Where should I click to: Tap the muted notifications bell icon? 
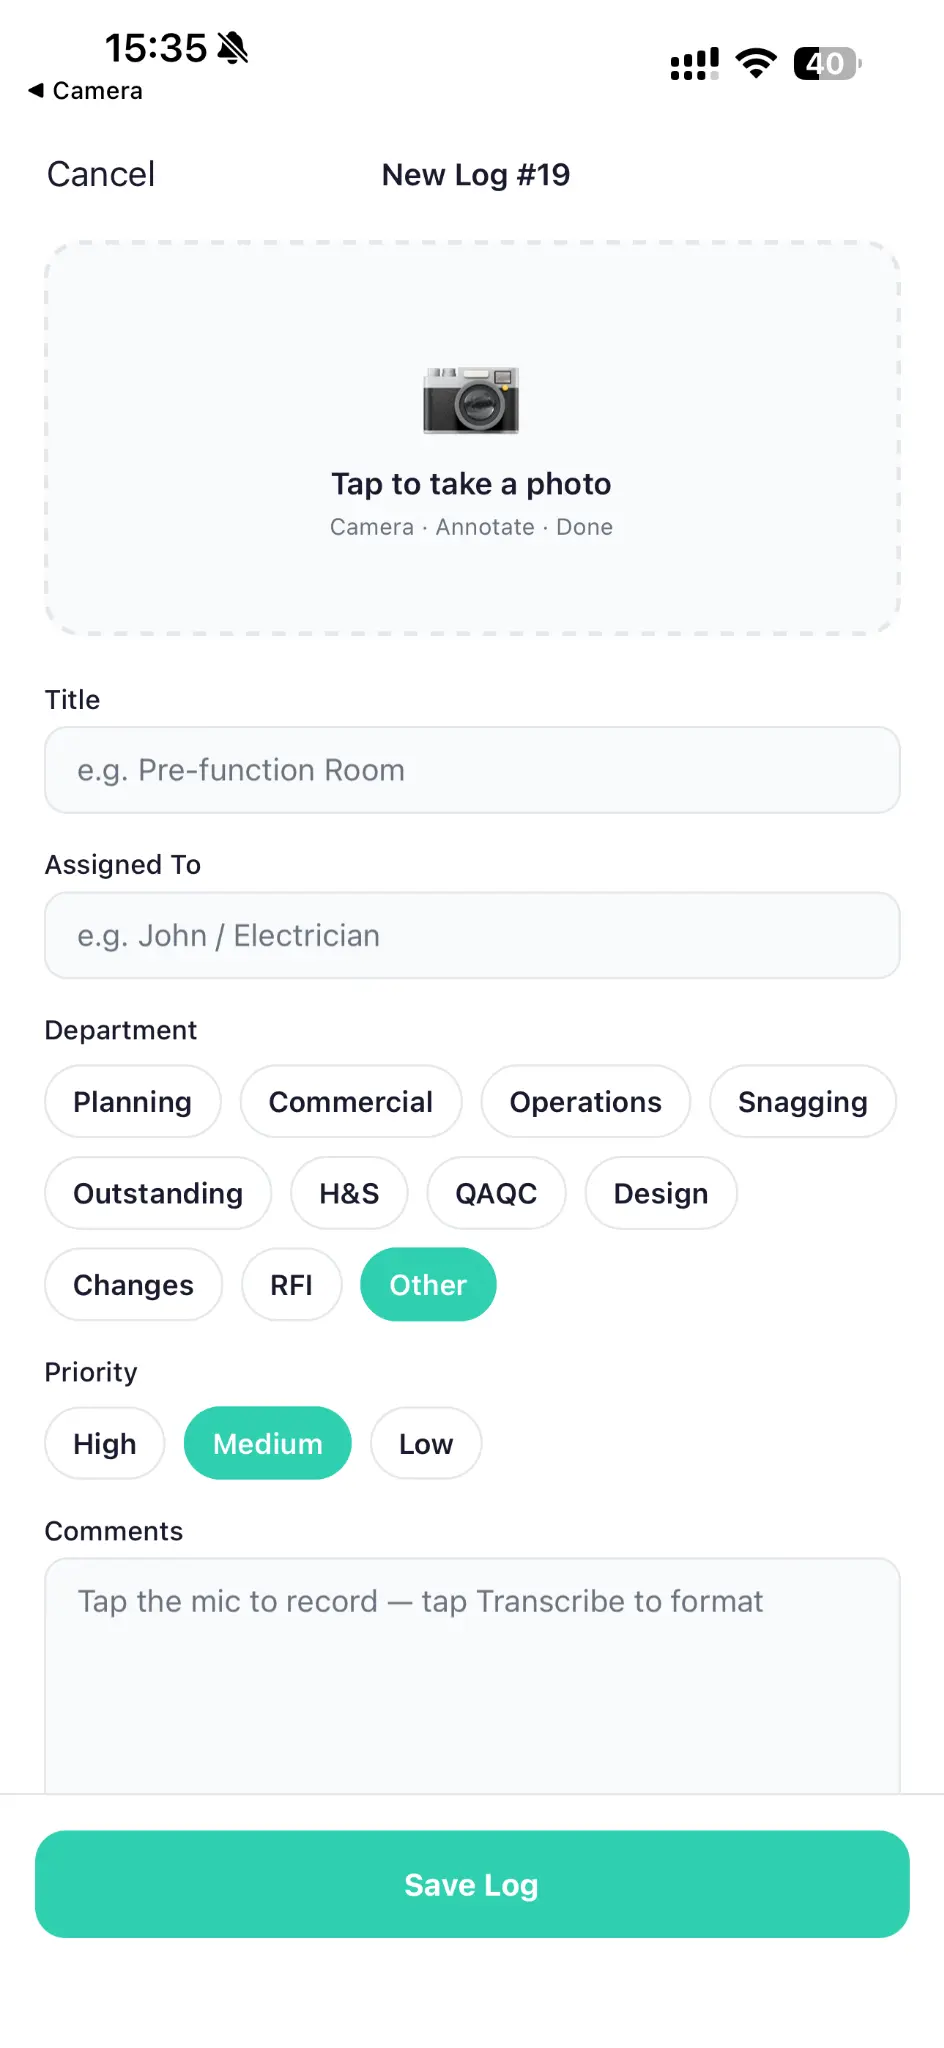(232, 47)
